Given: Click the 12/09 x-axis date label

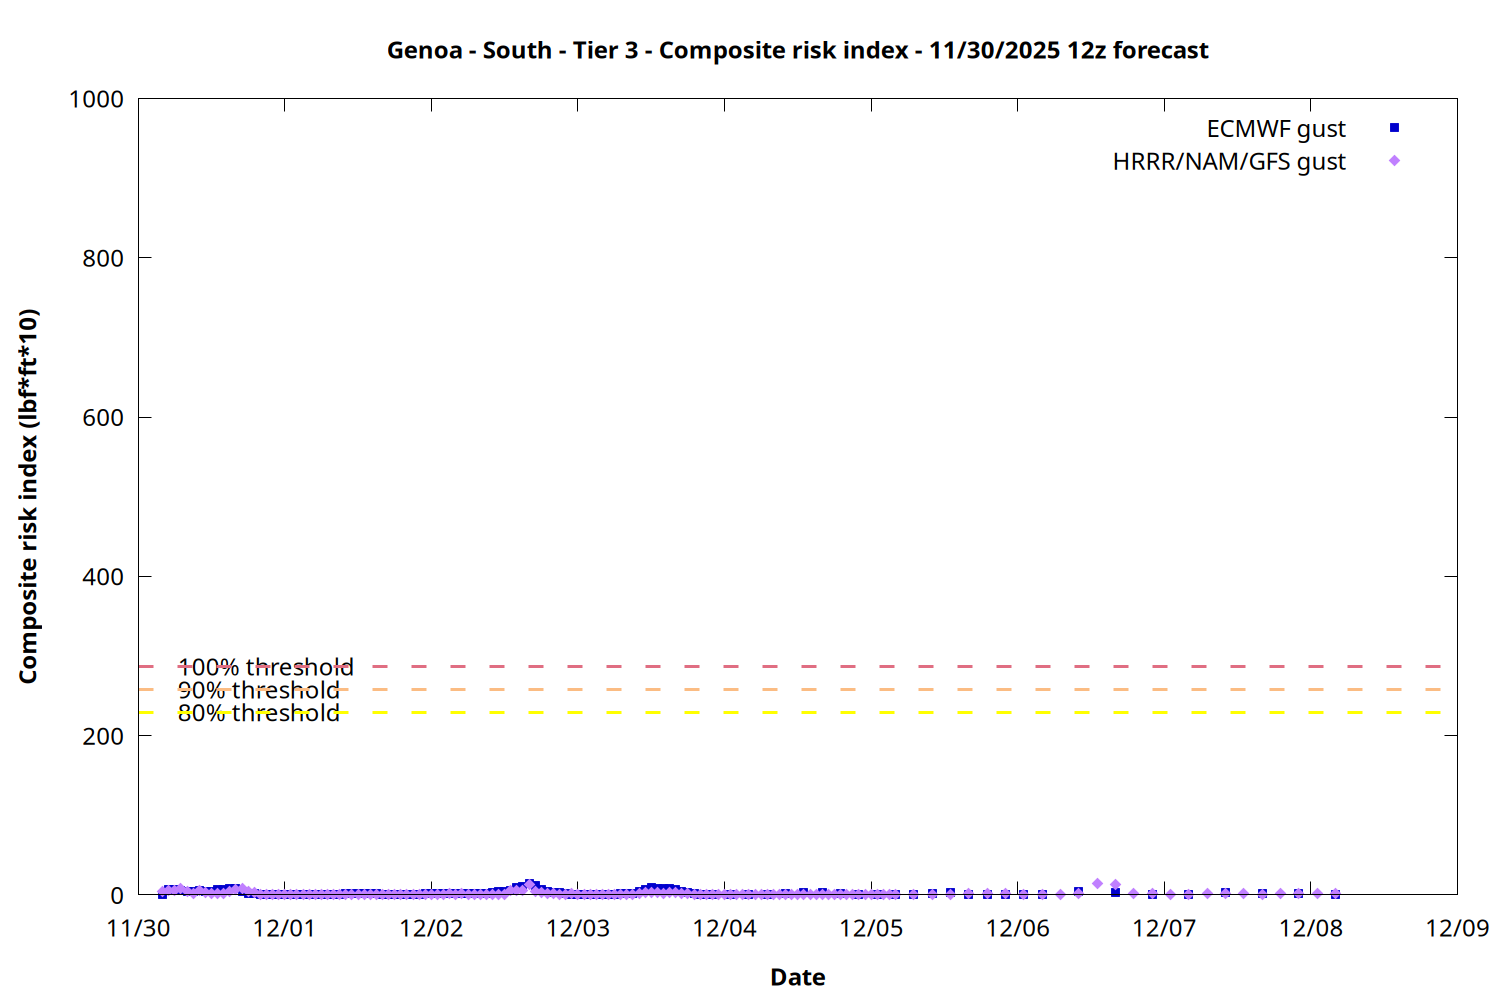Looking at the screenshot, I should tap(1457, 928).
